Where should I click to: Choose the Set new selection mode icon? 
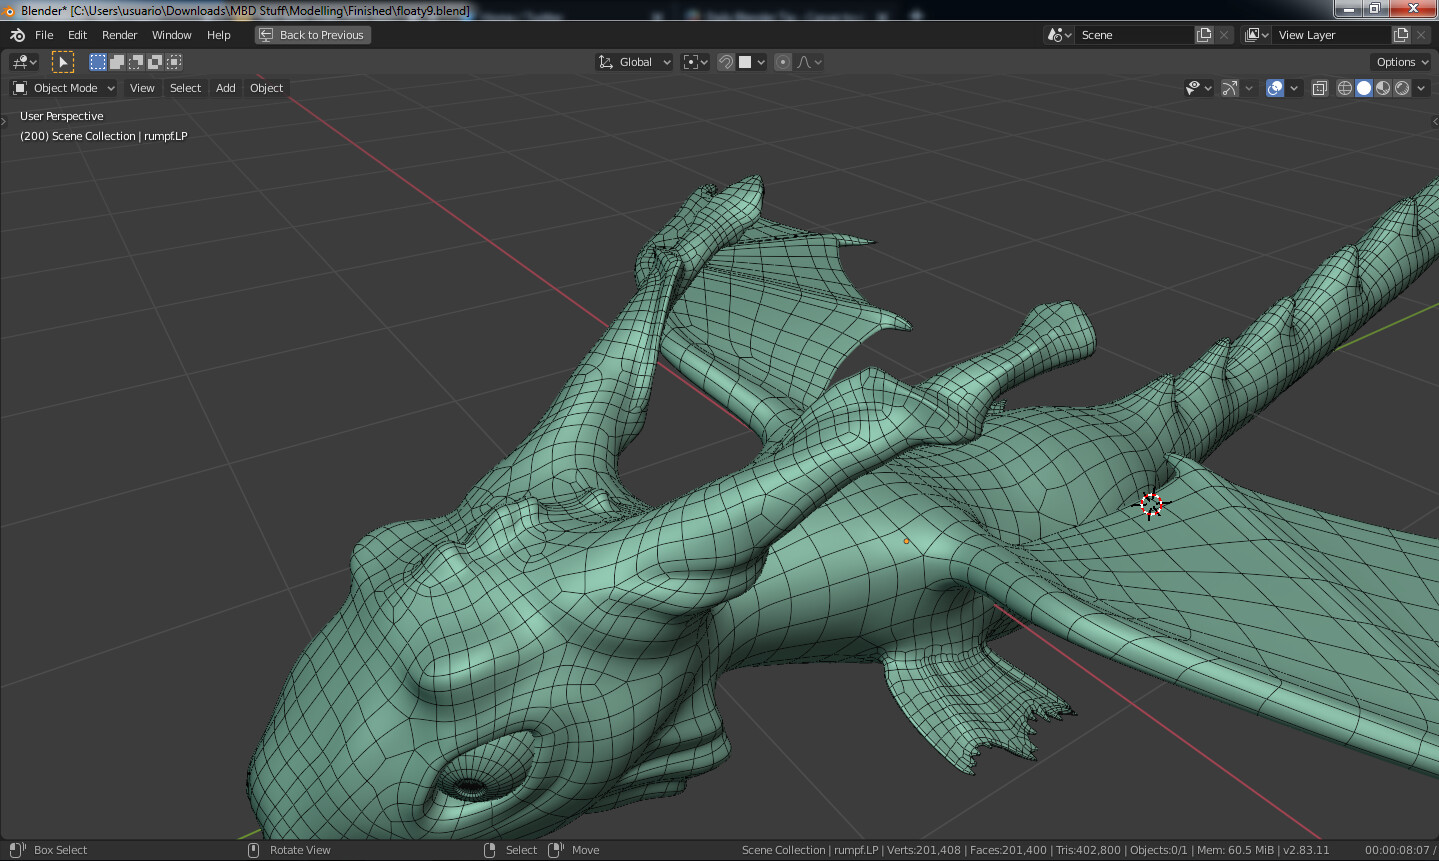[x=97, y=62]
